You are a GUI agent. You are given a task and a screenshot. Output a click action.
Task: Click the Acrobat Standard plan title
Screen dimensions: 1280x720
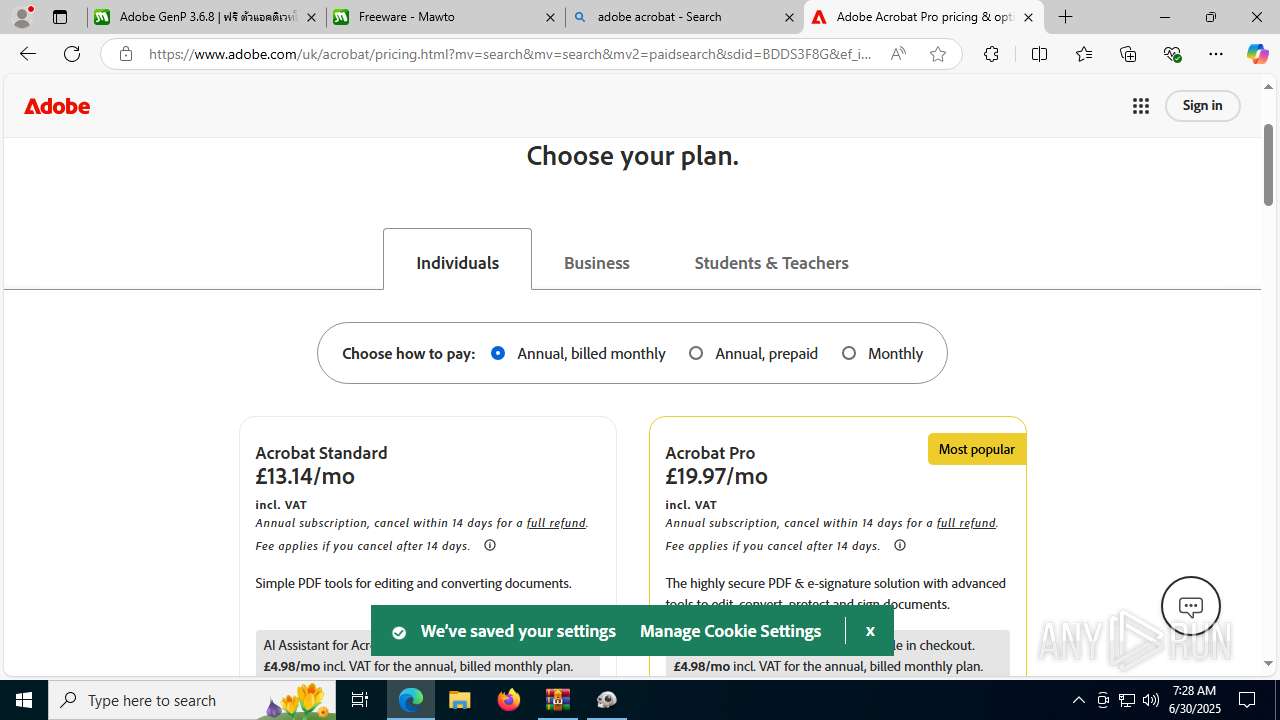point(321,453)
